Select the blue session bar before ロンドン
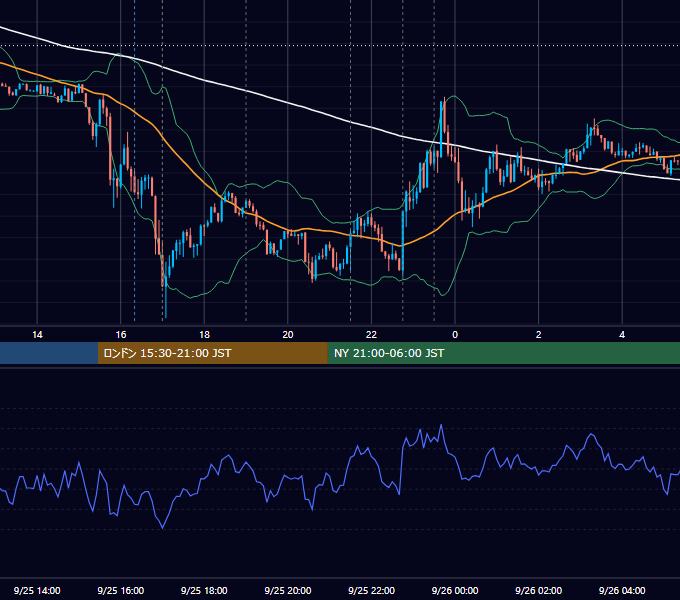 point(49,353)
